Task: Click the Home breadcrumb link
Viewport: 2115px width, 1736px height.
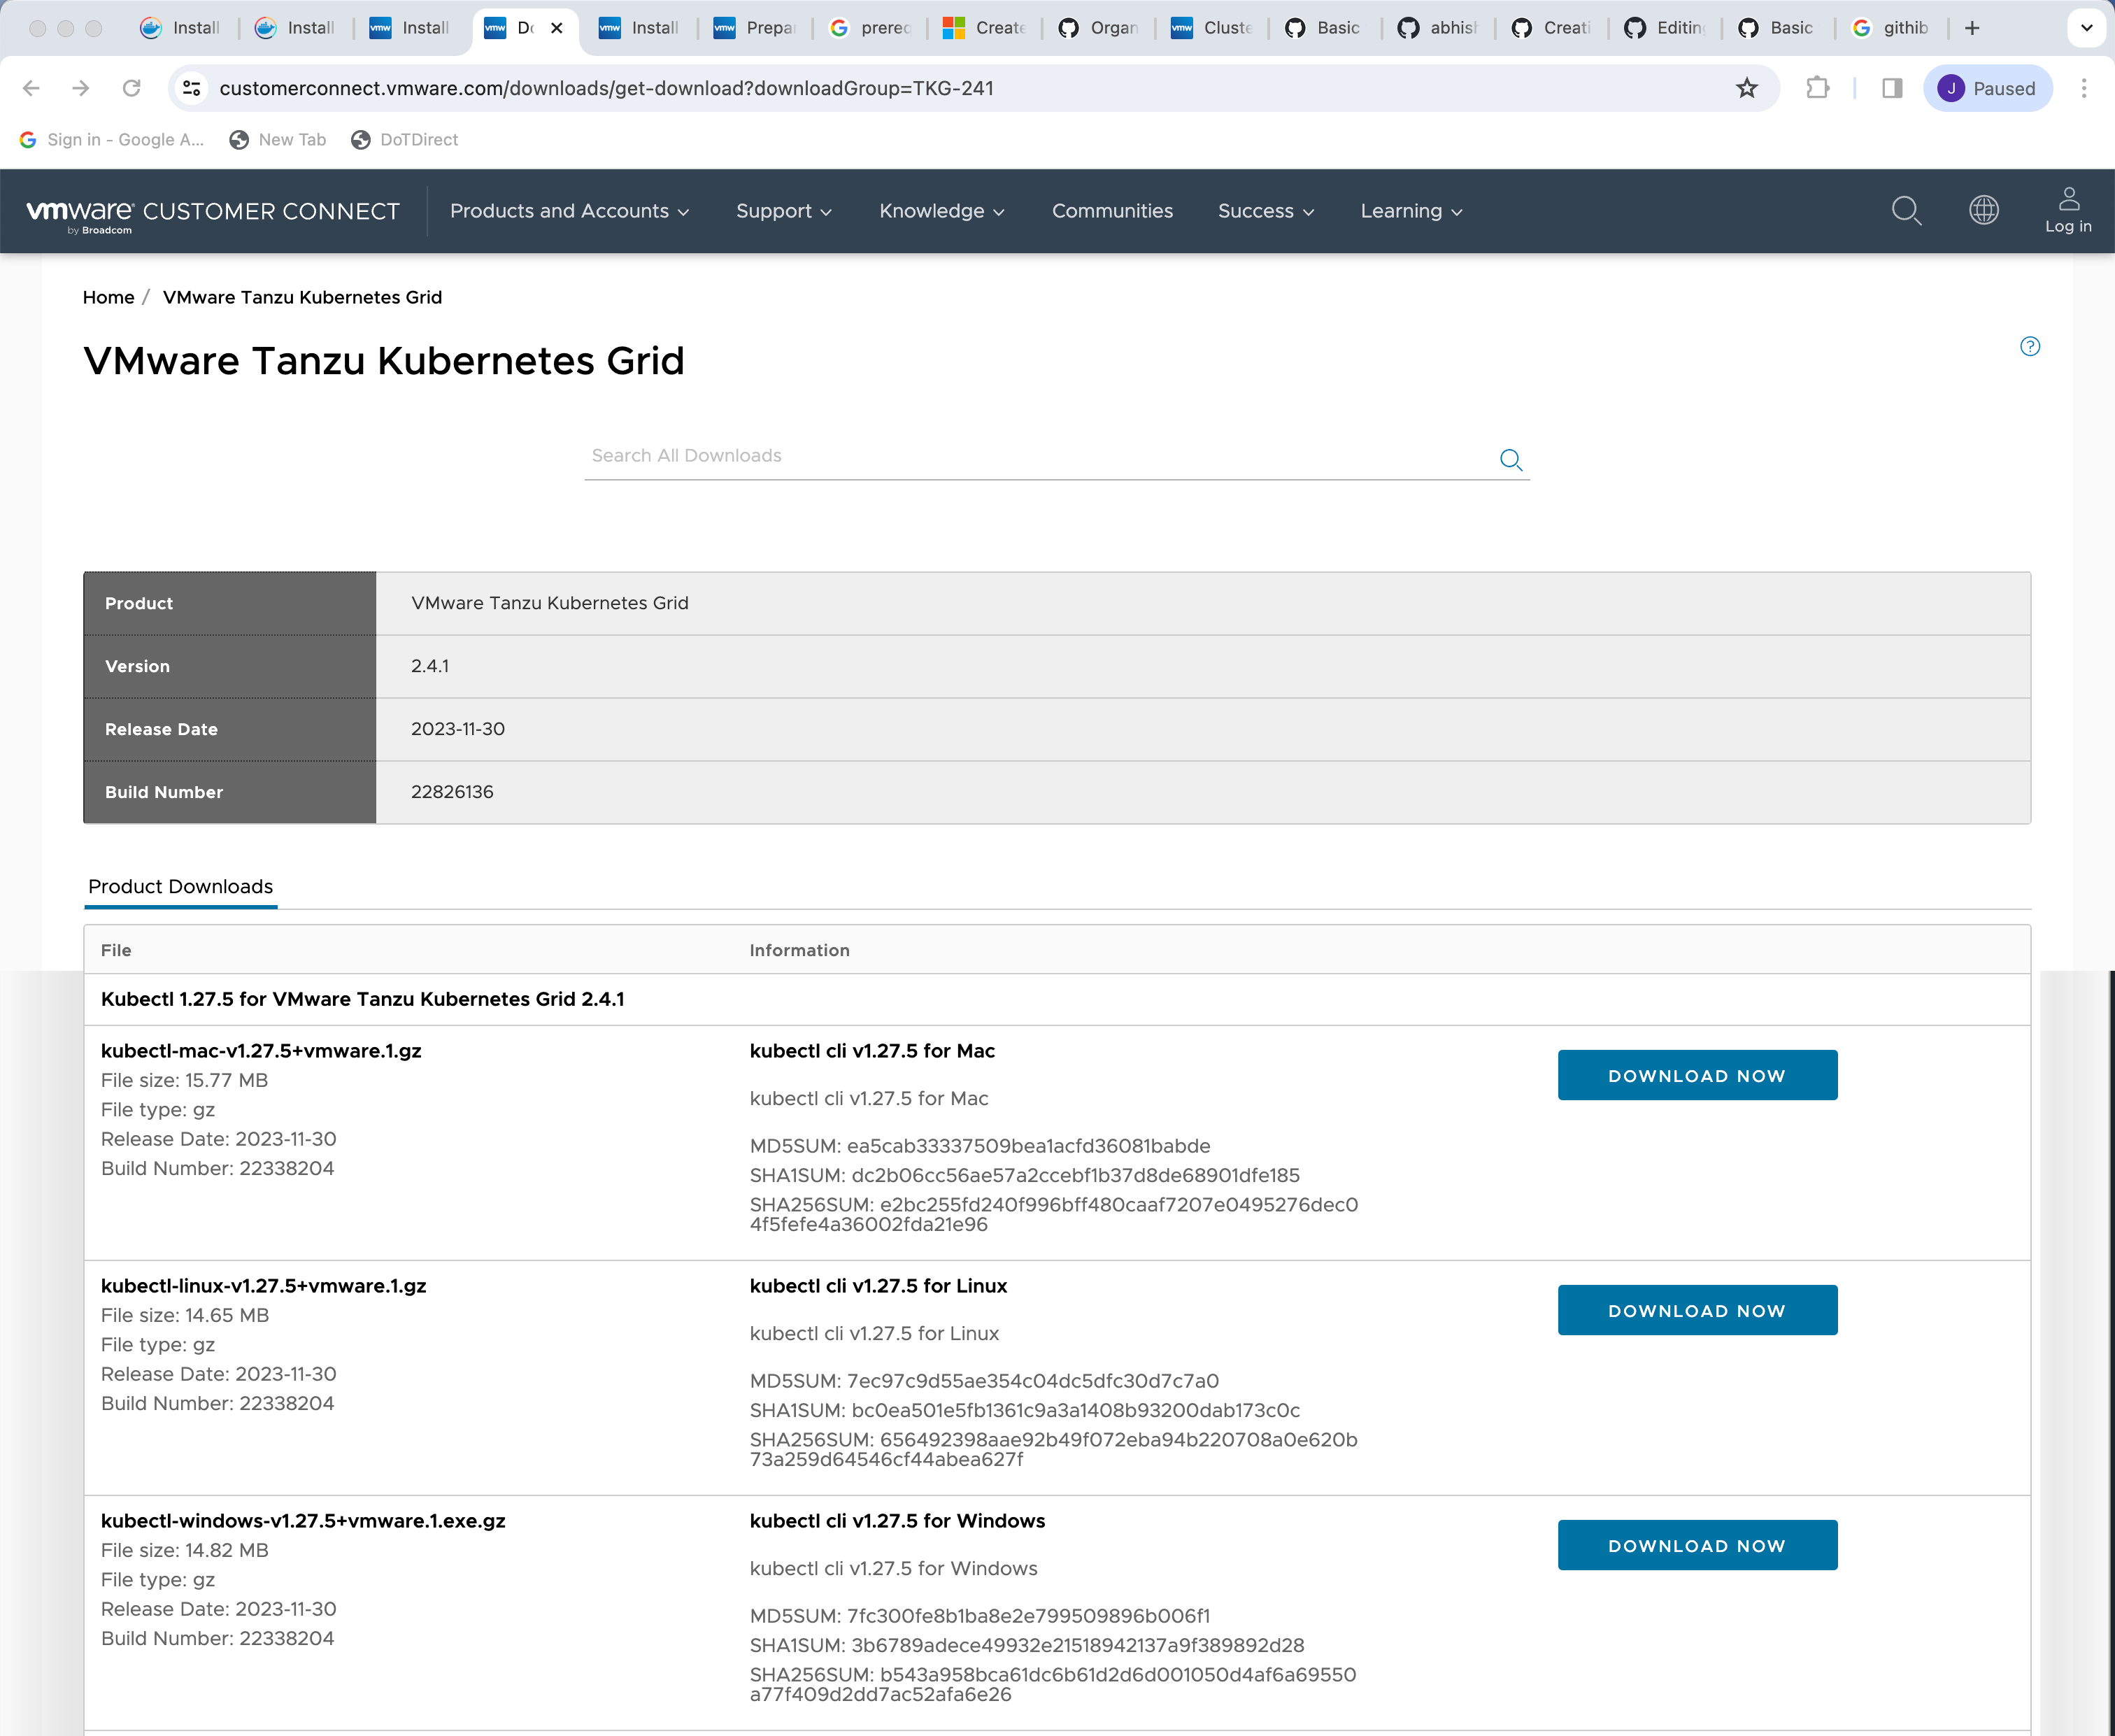Action: 108,297
